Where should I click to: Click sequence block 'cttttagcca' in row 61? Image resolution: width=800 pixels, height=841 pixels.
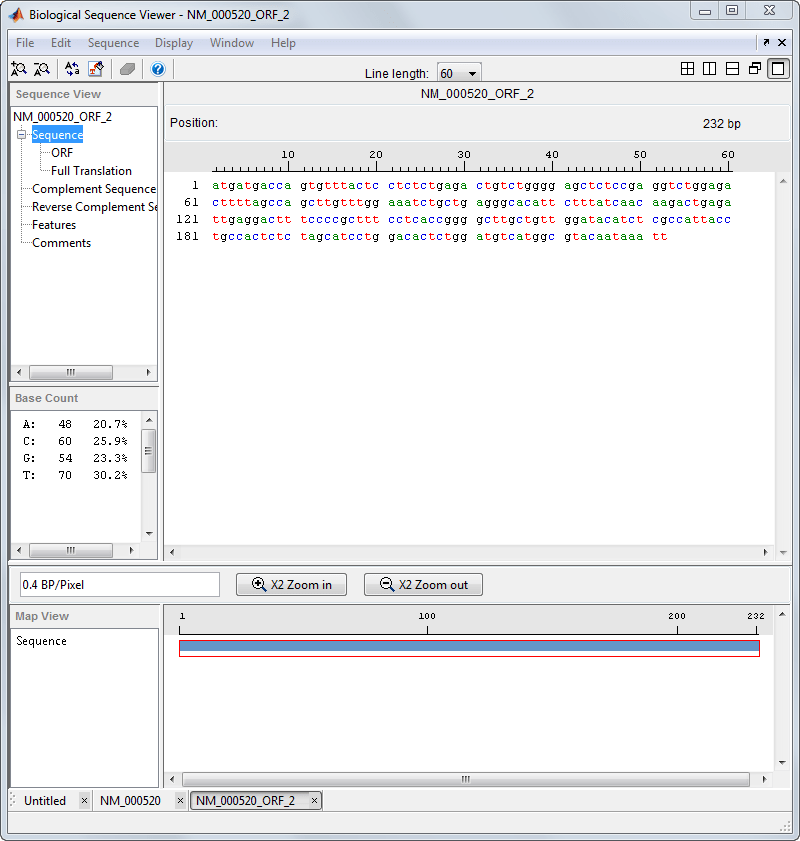pyautogui.click(x=251, y=203)
